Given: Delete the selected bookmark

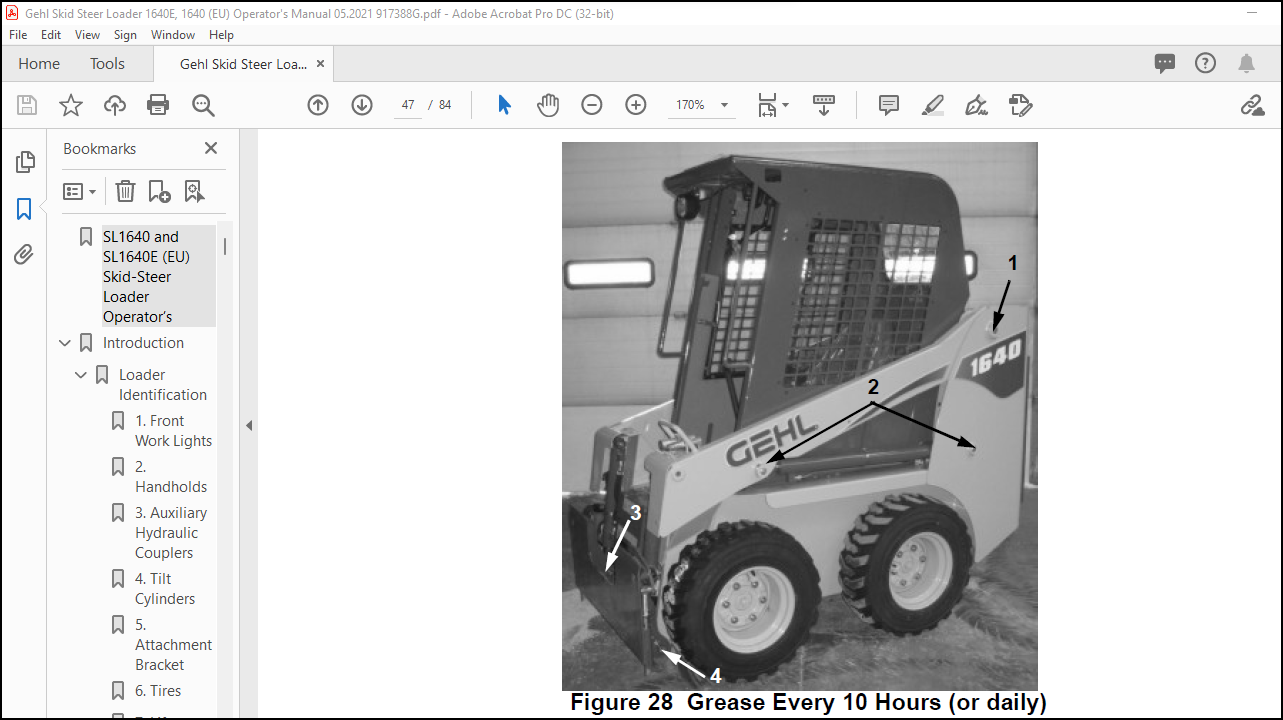Looking at the screenshot, I should click(x=125, y=191).
